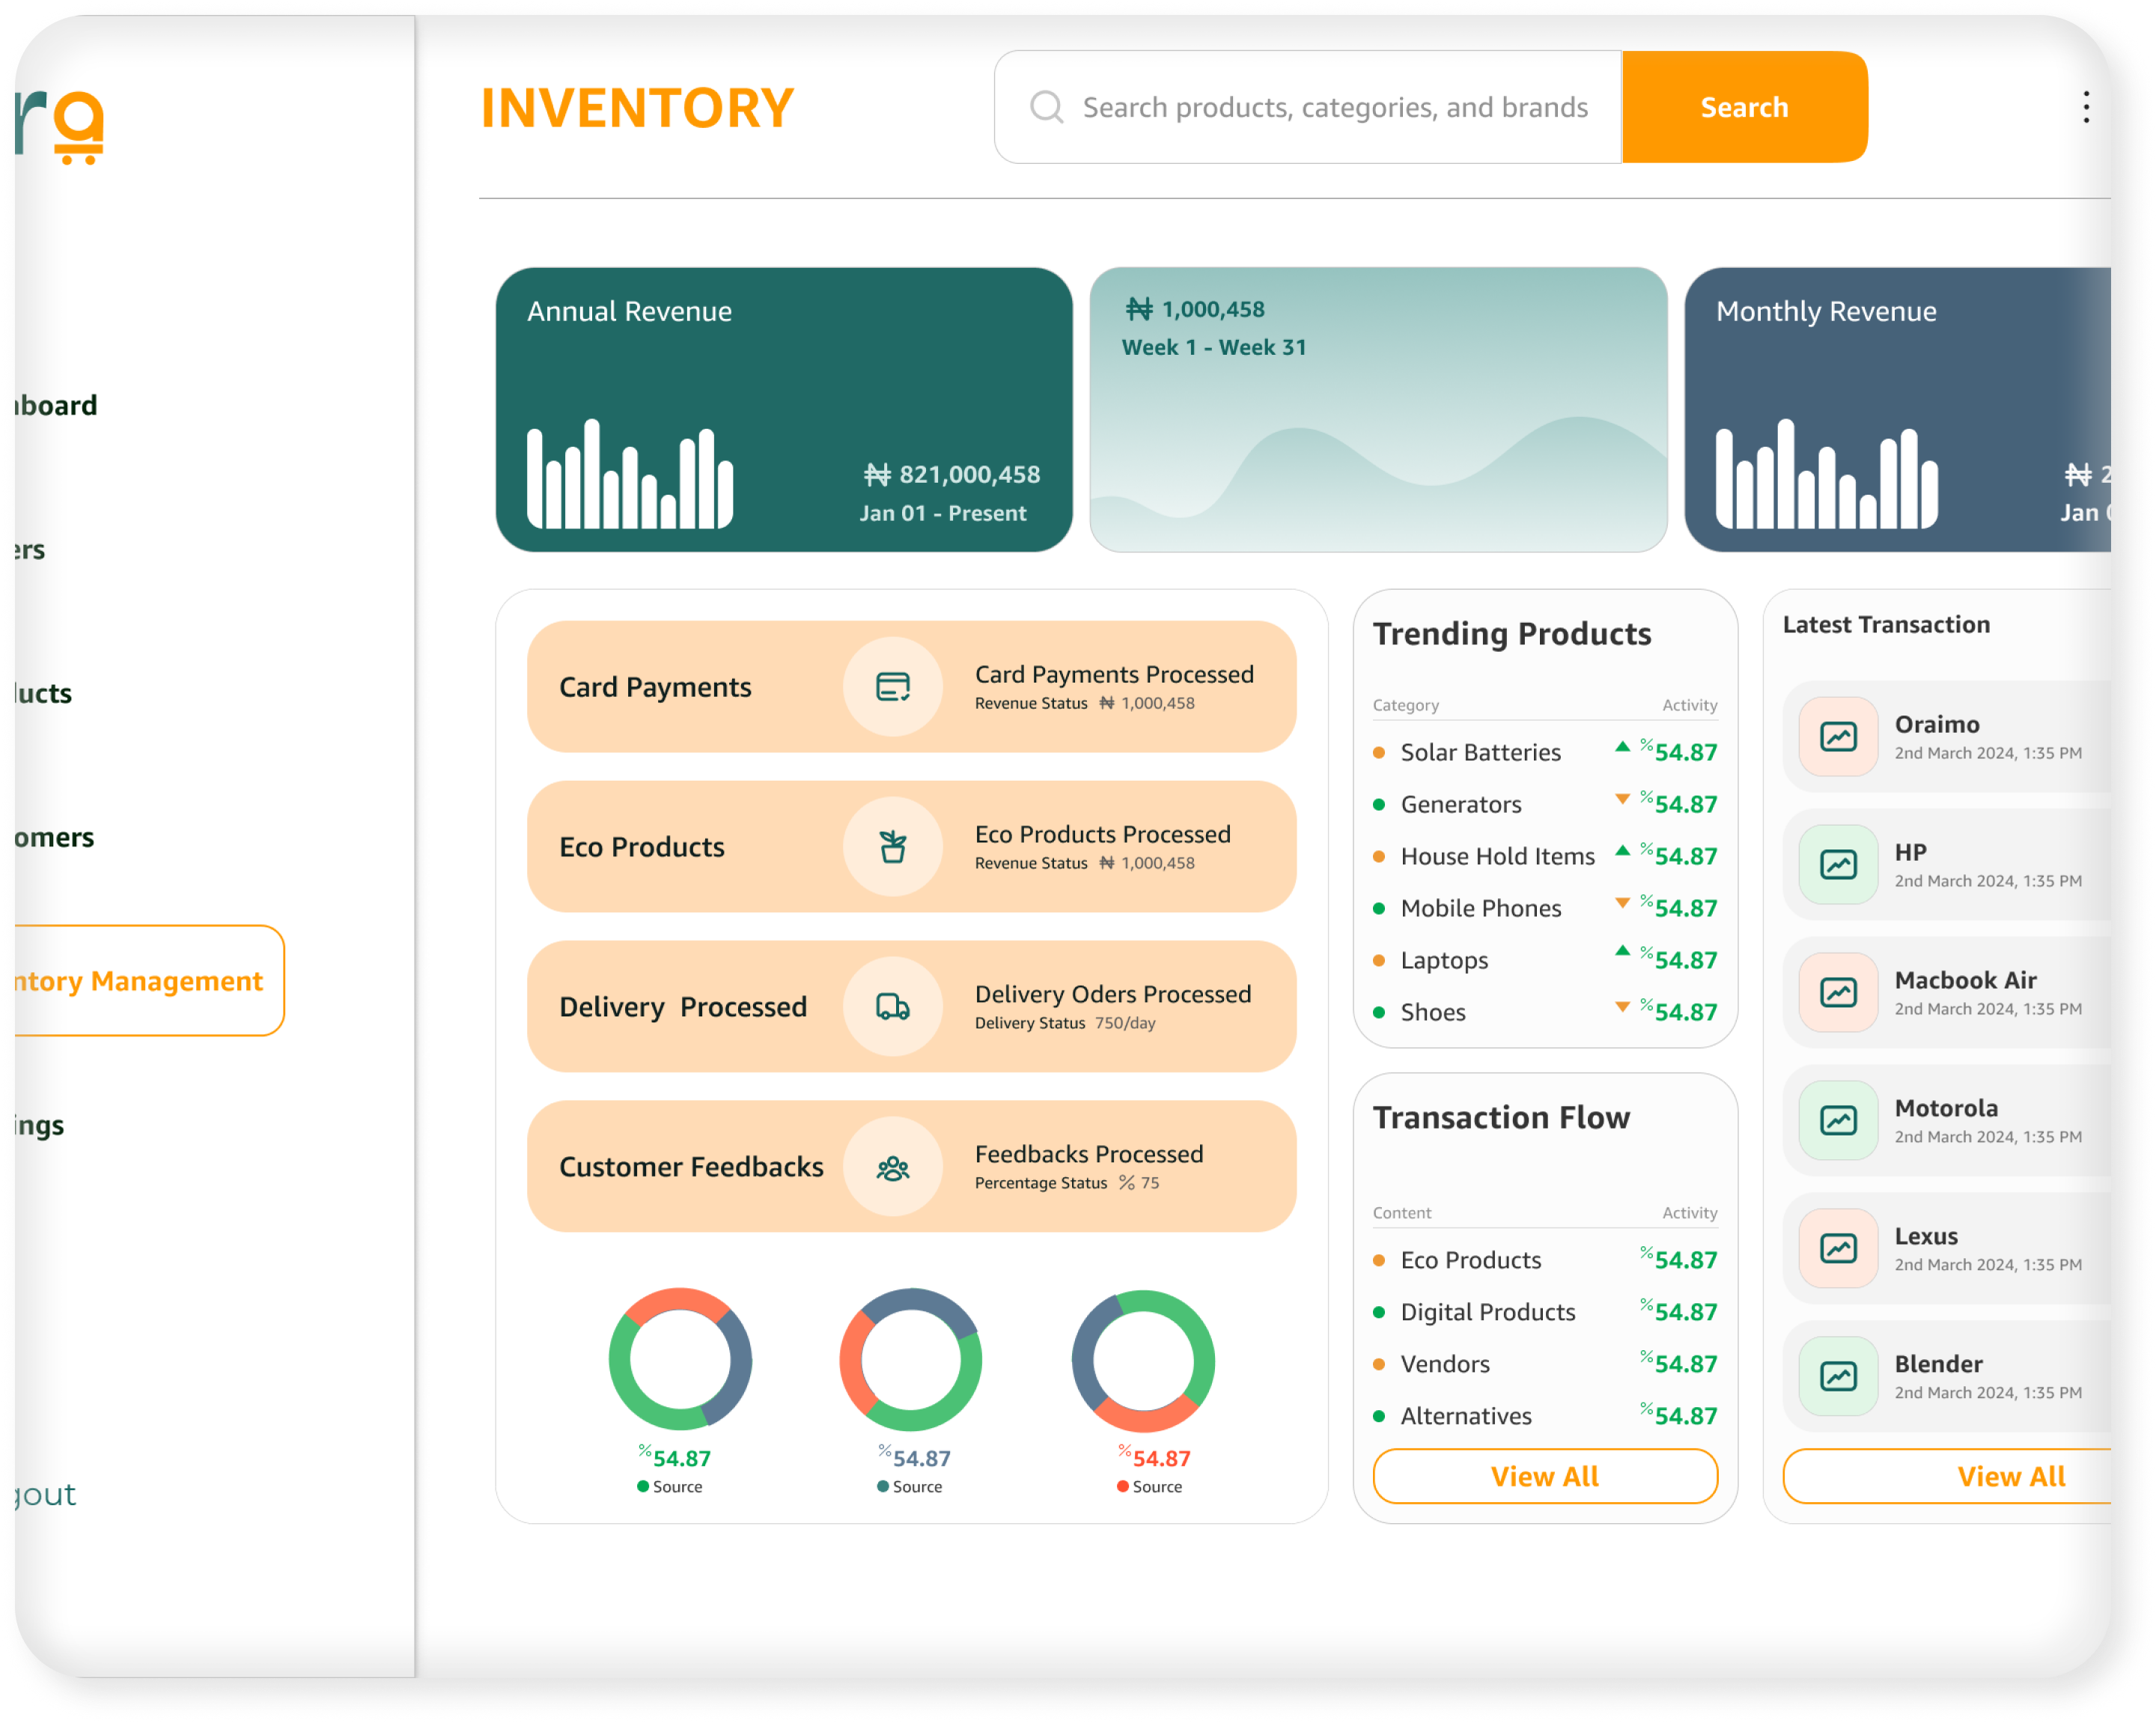Click the donut chart with blue-gray 54.87
Screen dimensions: 2156x1723
click(911, 1360)
